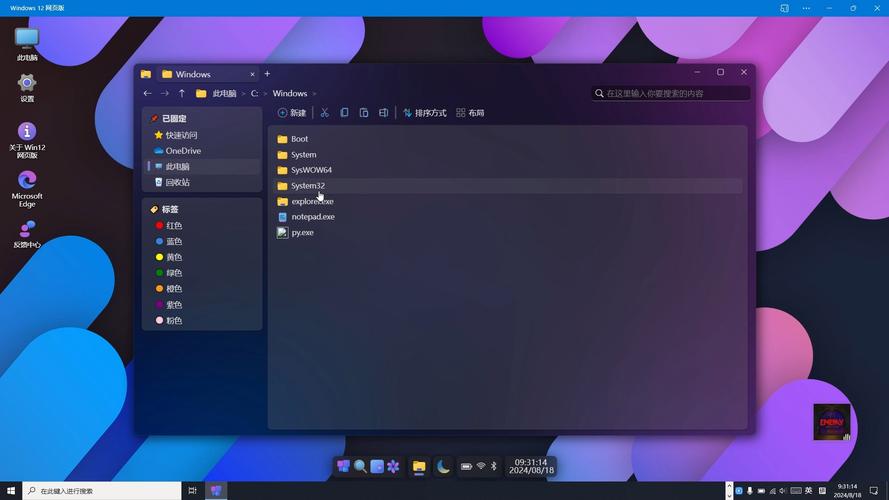This screenshot has height=500, width=889.
Task: Select 此电脑 in the sidebar
Action: [202, 167]
